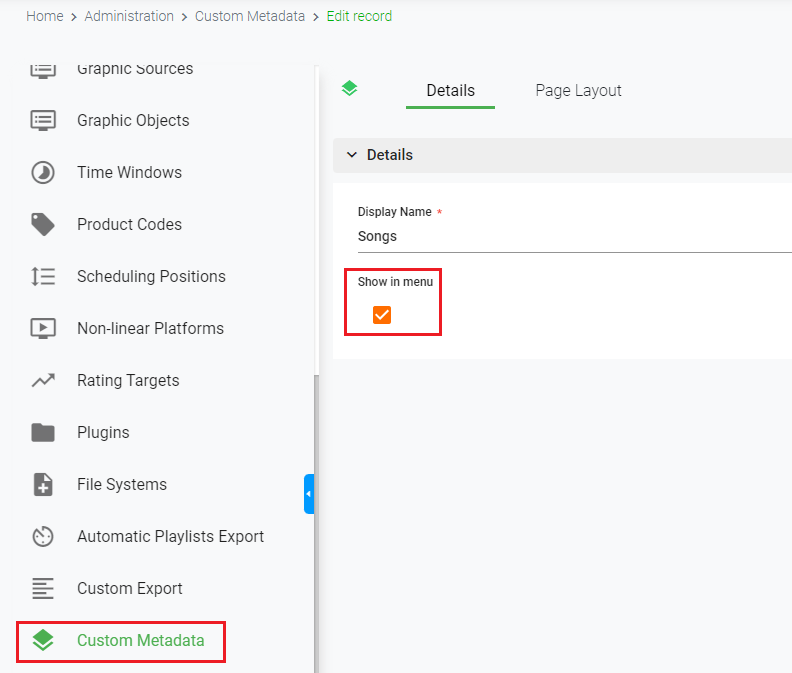Open the Plugins folder icon

click(x=43, y=432)
